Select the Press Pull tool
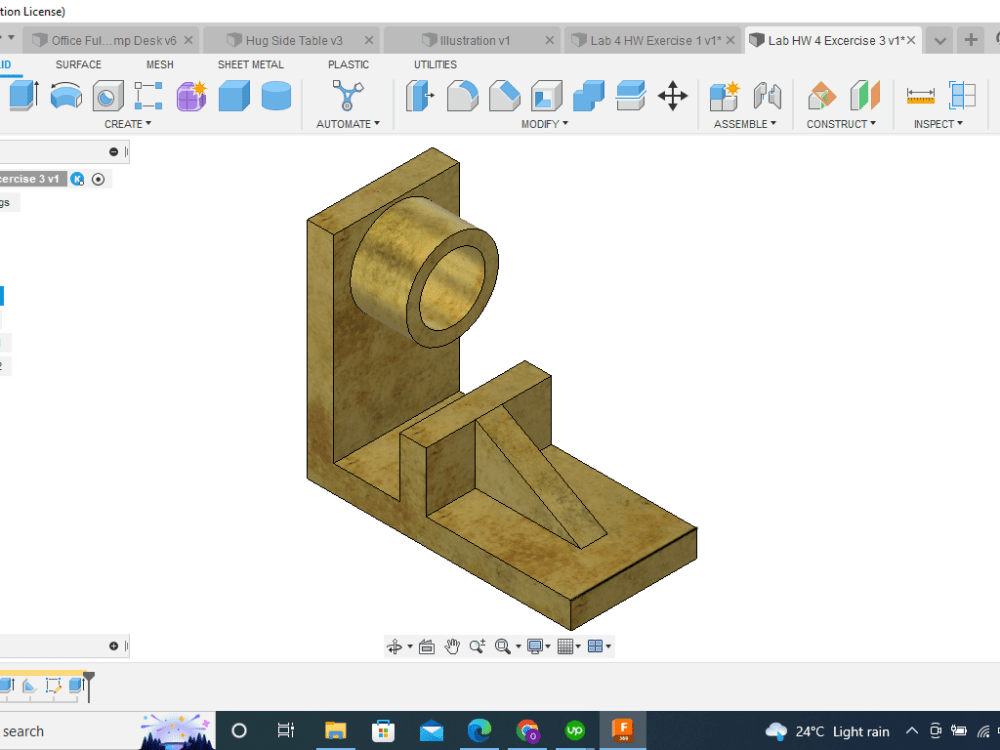The width and height of the screenshot is (1000, 750). pos(420,96)
